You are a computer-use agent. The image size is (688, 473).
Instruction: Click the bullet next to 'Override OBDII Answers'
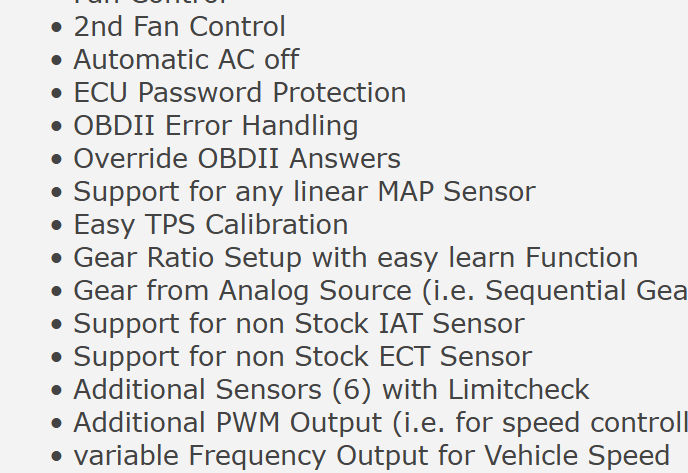click(x=57, y=160)
